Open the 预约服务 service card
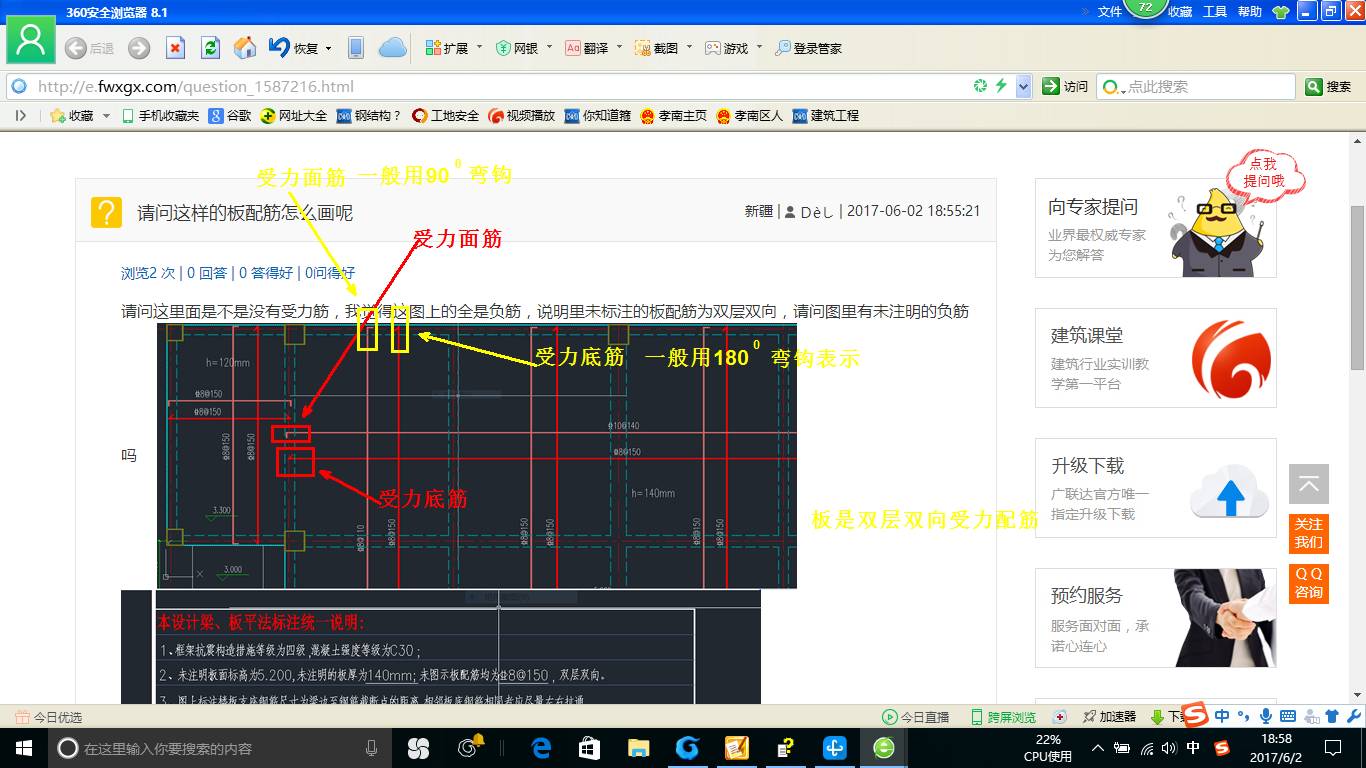Viewport: 1366px width, 768px height. point(1156,618)
